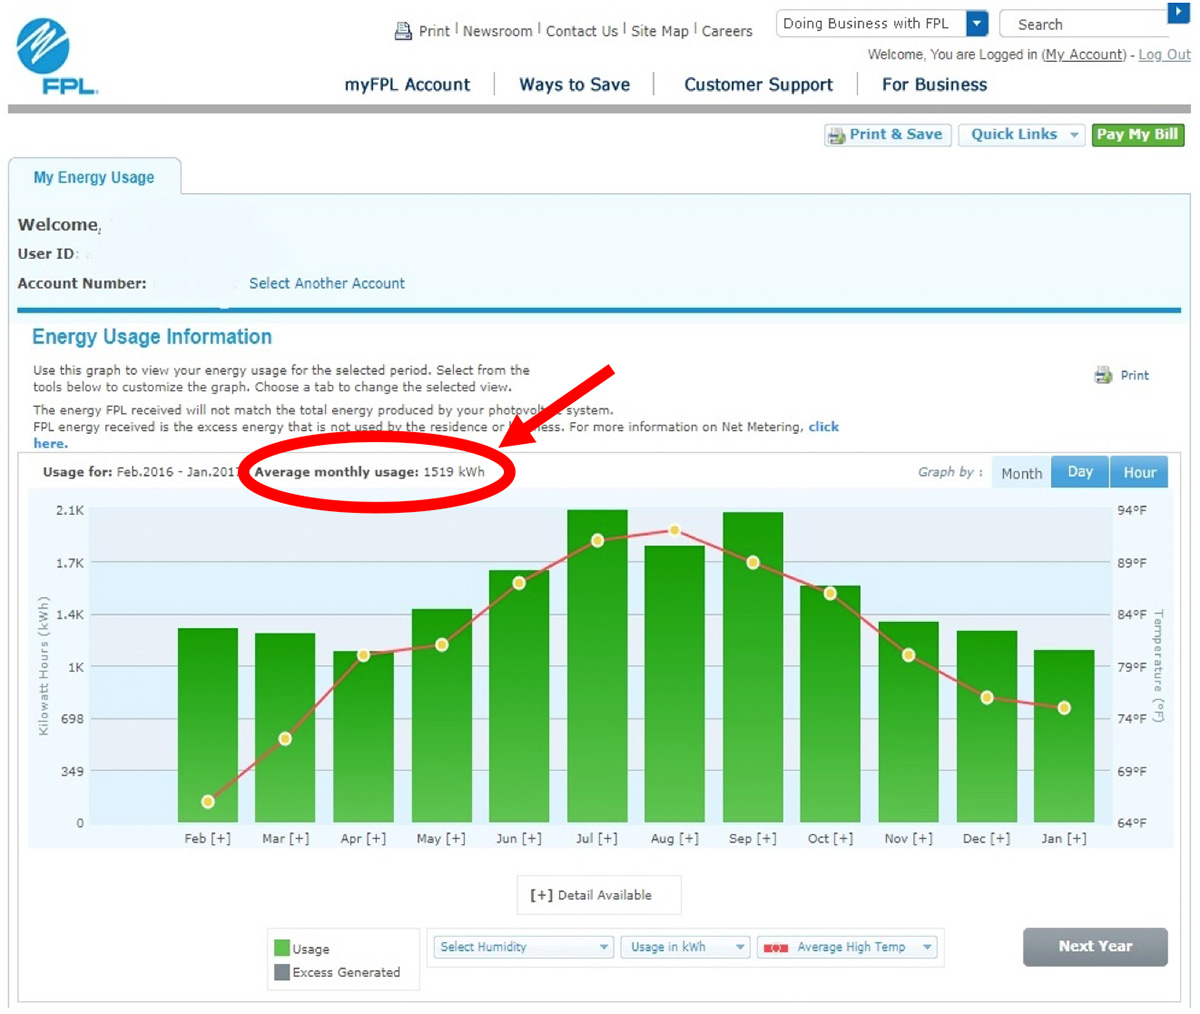The height and width of the screenshot is (1014, 1200).
Task: Switch graph view to Month
Action: tap(1021, 473)
